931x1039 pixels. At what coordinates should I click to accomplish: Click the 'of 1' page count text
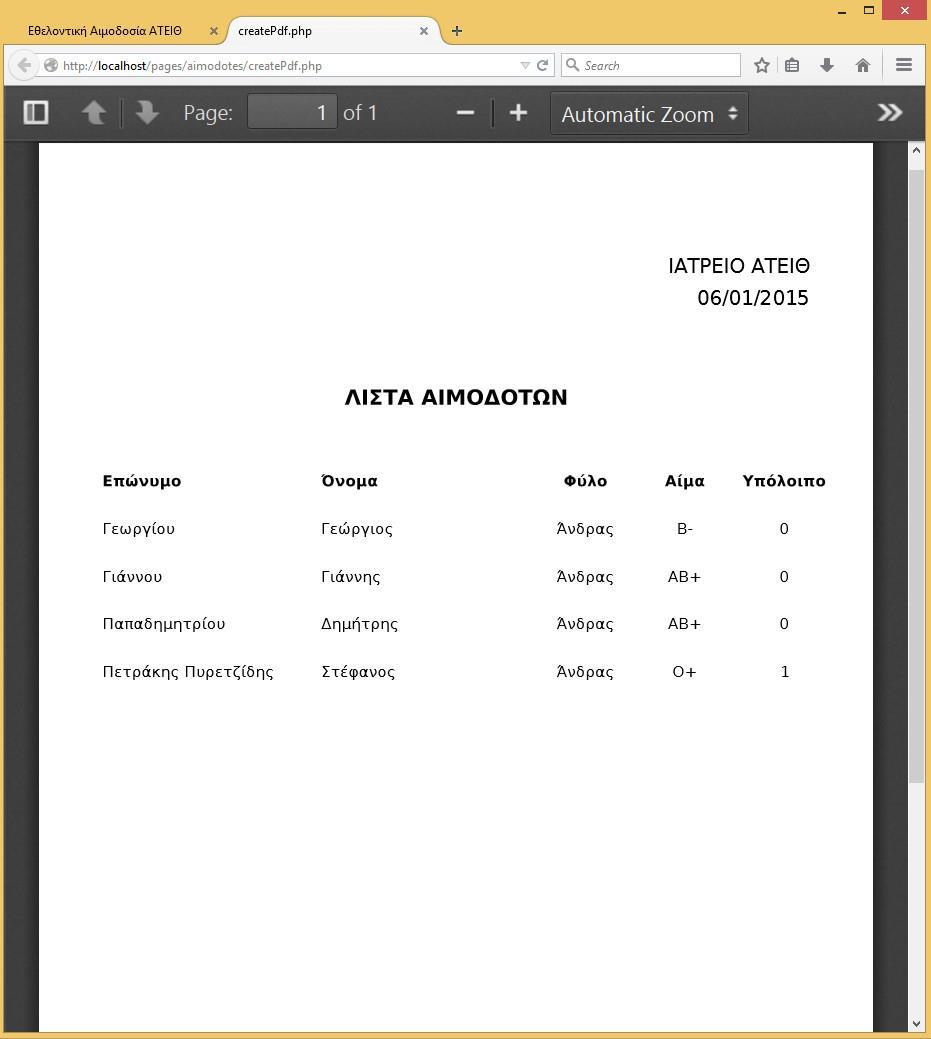(360, 113)
